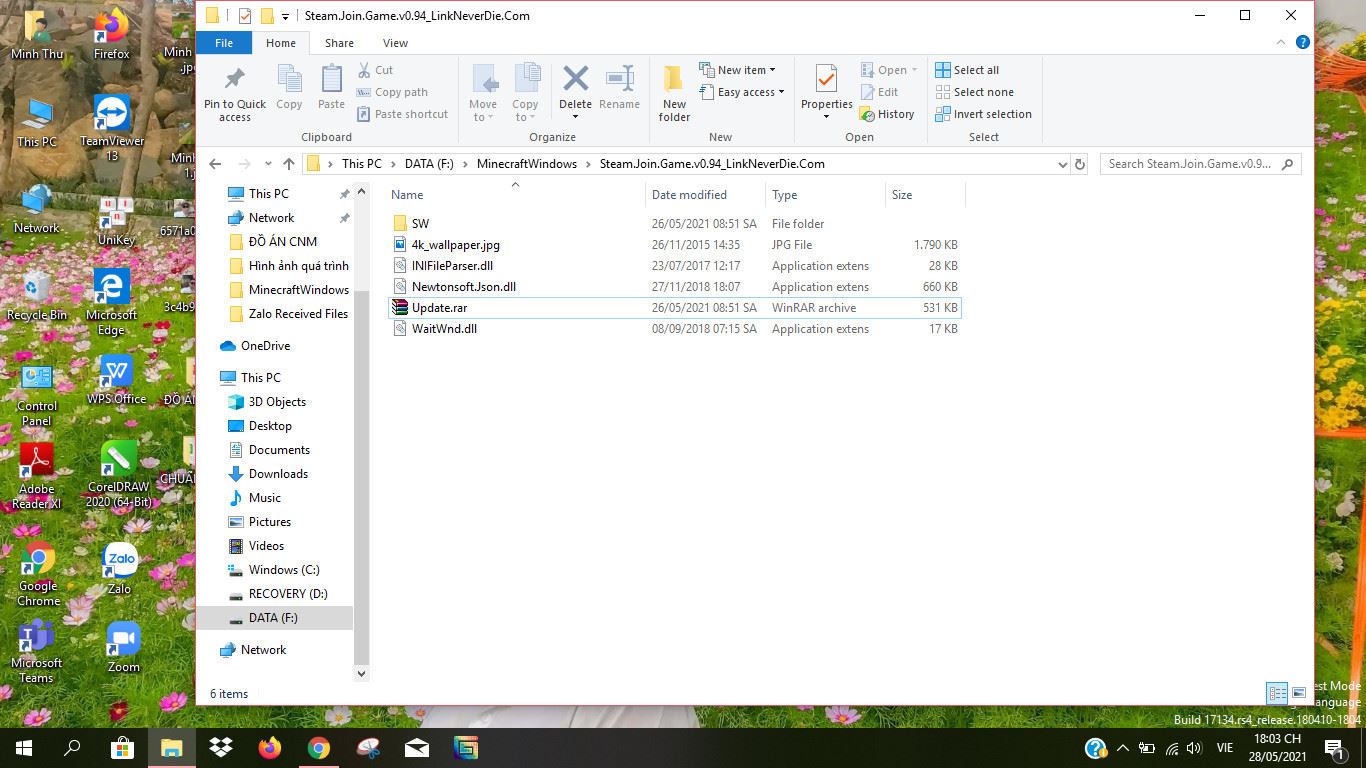1366x768 pixels.
Task: Click the History icon in Open group
Action: click(x=886, y=114)
